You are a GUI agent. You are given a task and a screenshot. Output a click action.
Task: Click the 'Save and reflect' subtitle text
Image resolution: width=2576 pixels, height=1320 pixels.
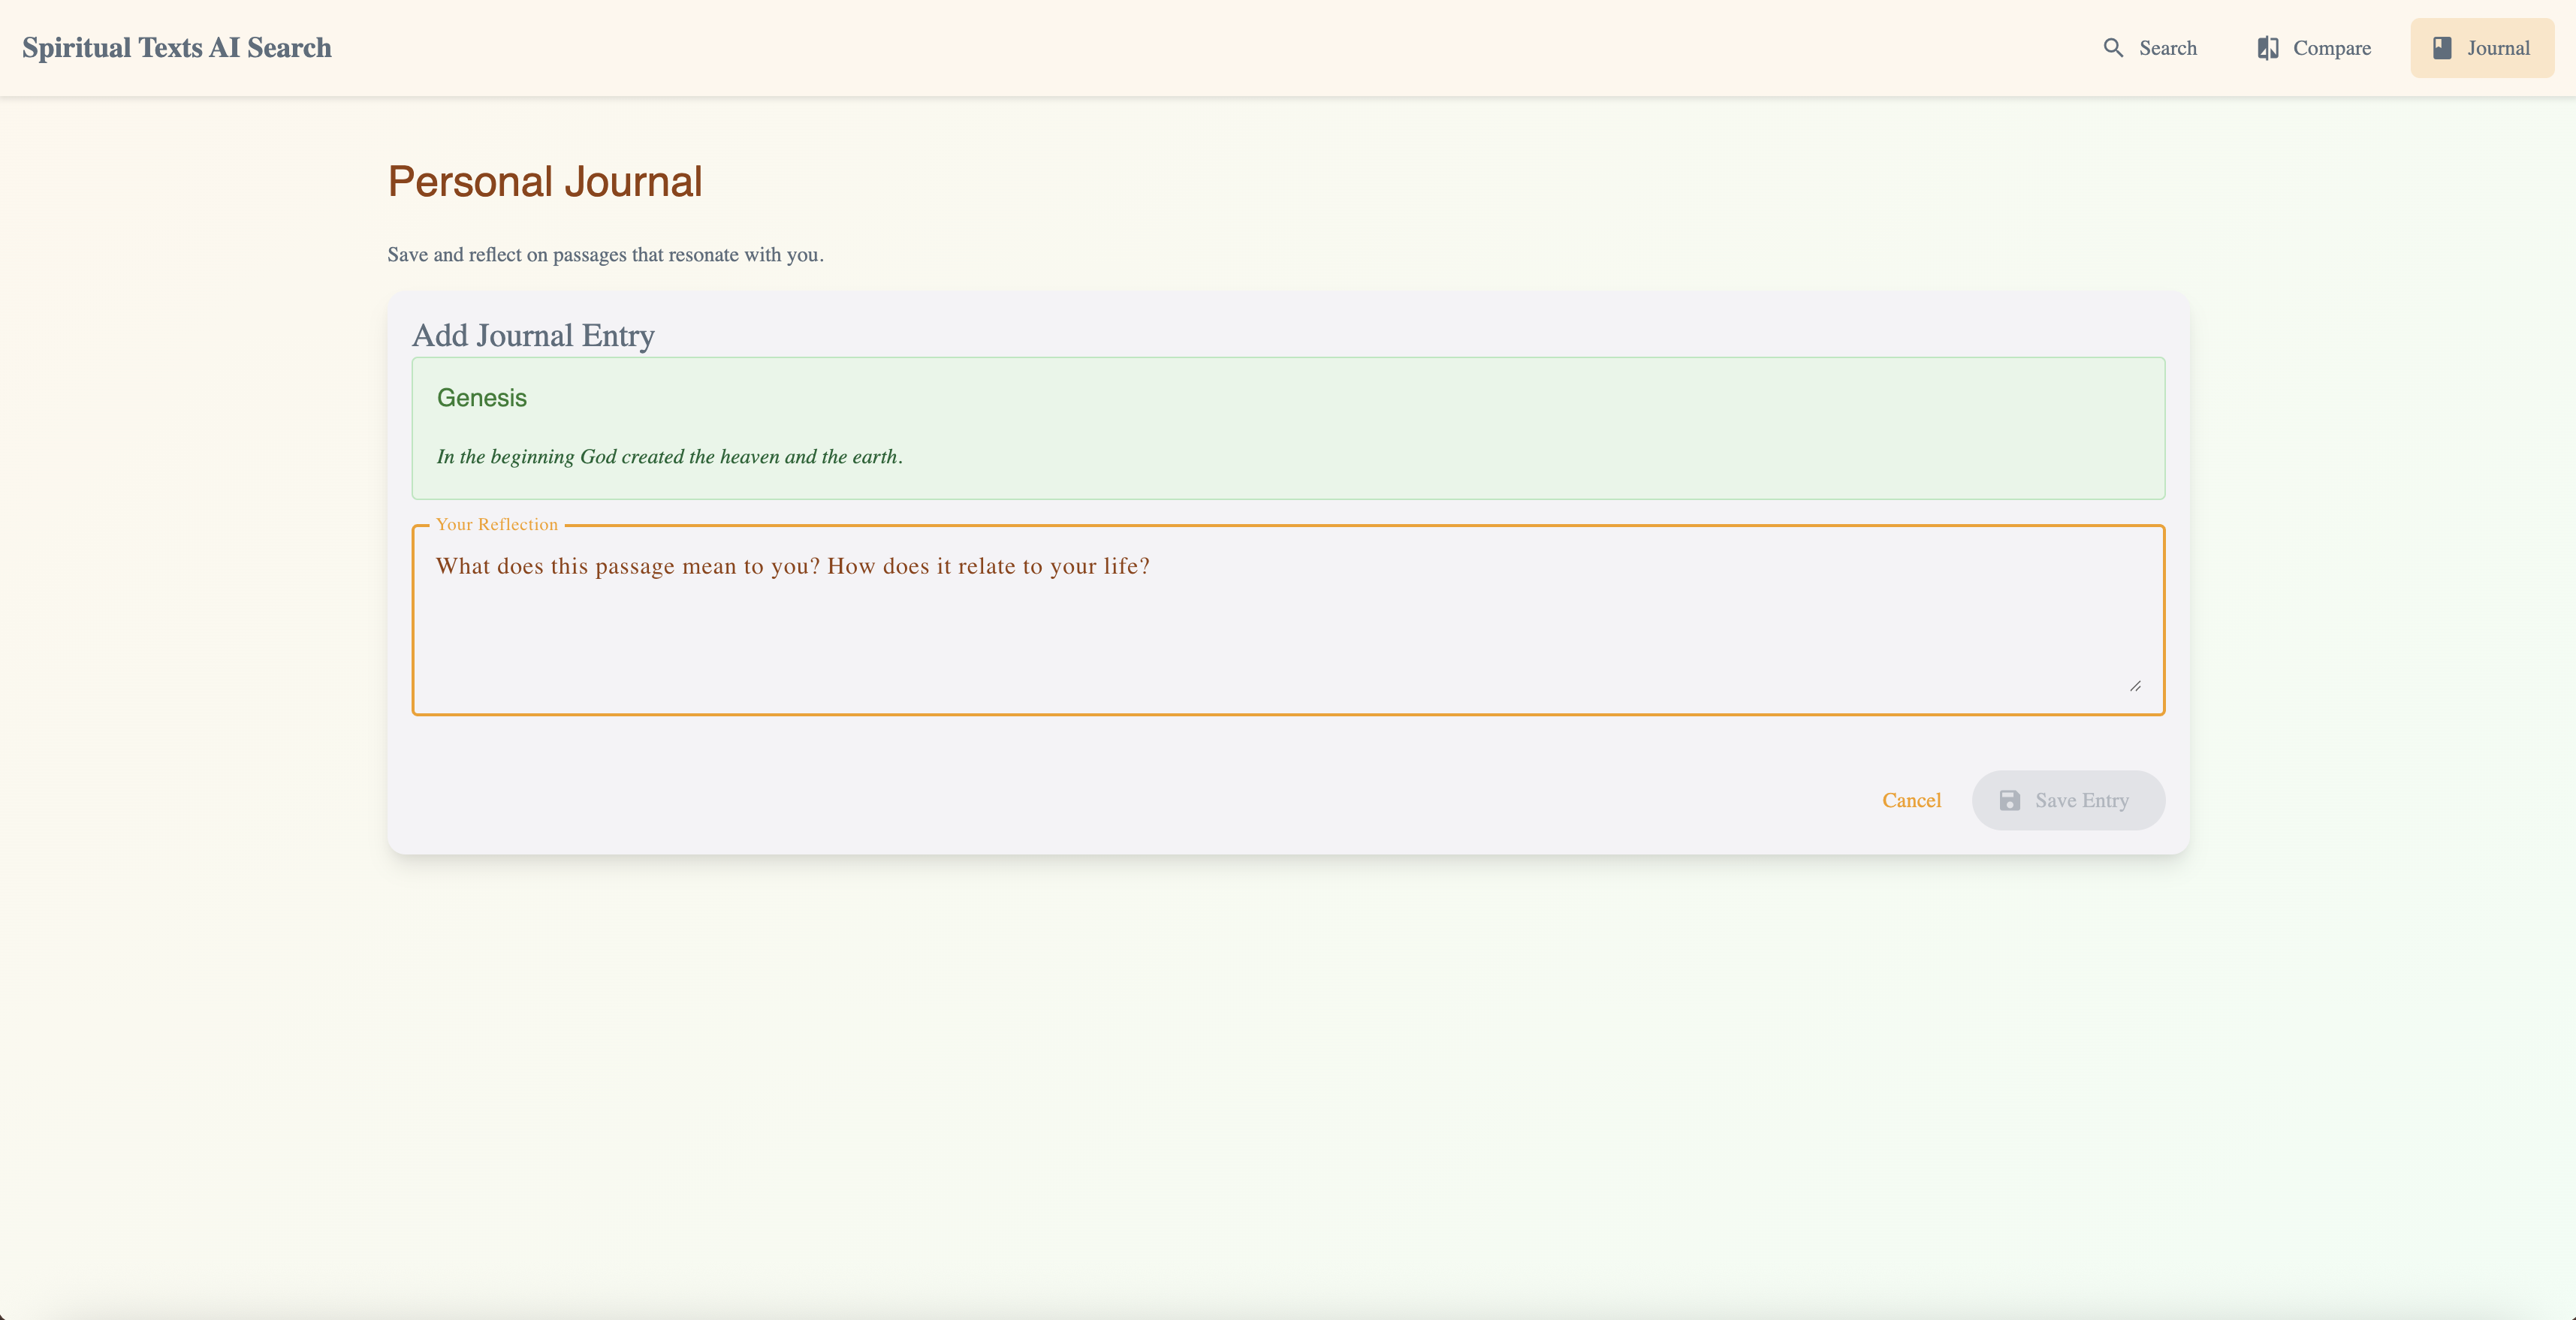click(x=605, y=255)
